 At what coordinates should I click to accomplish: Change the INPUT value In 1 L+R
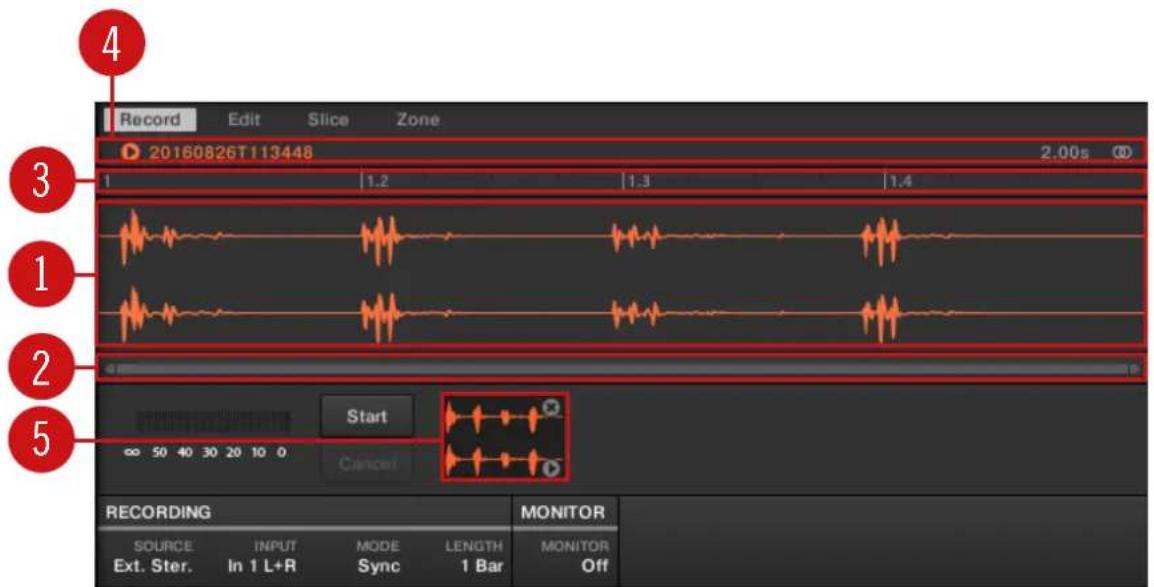click(261, 566)
